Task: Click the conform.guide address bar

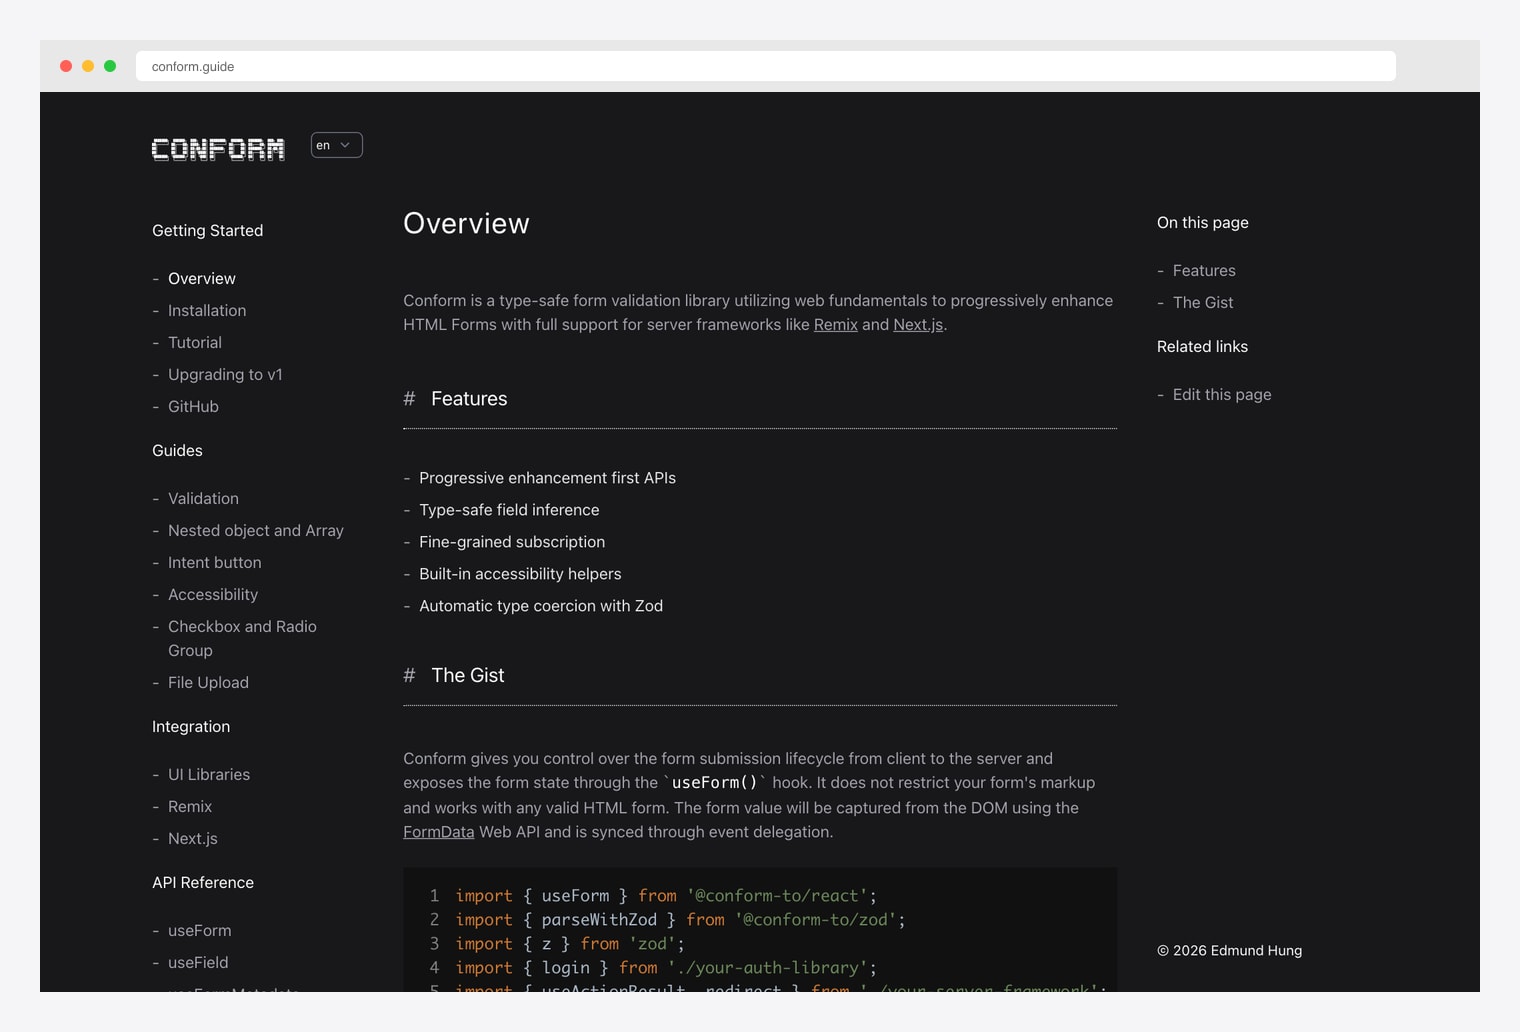Action: [766, 66]
